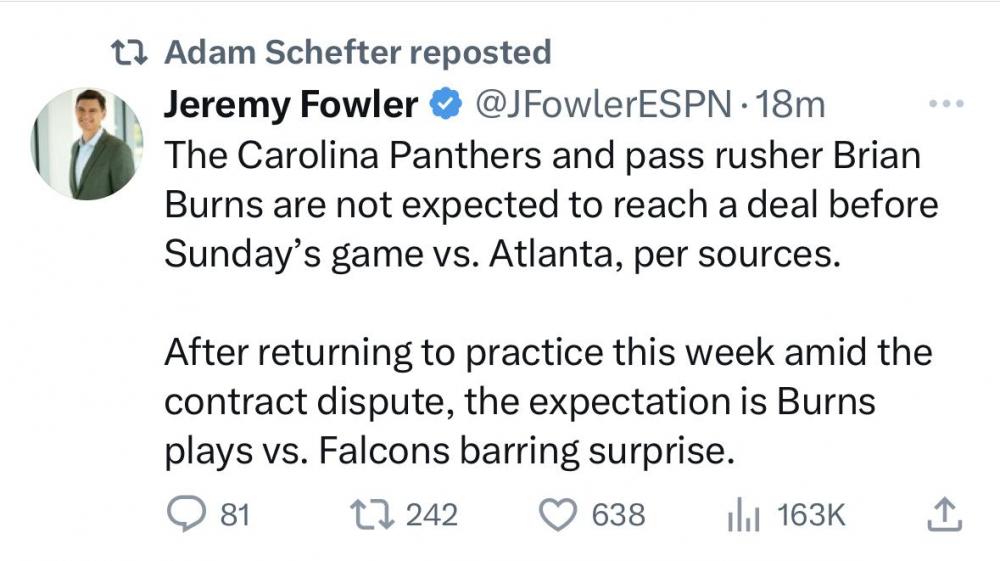Open view analytics bar chart icon

[742, 516]
